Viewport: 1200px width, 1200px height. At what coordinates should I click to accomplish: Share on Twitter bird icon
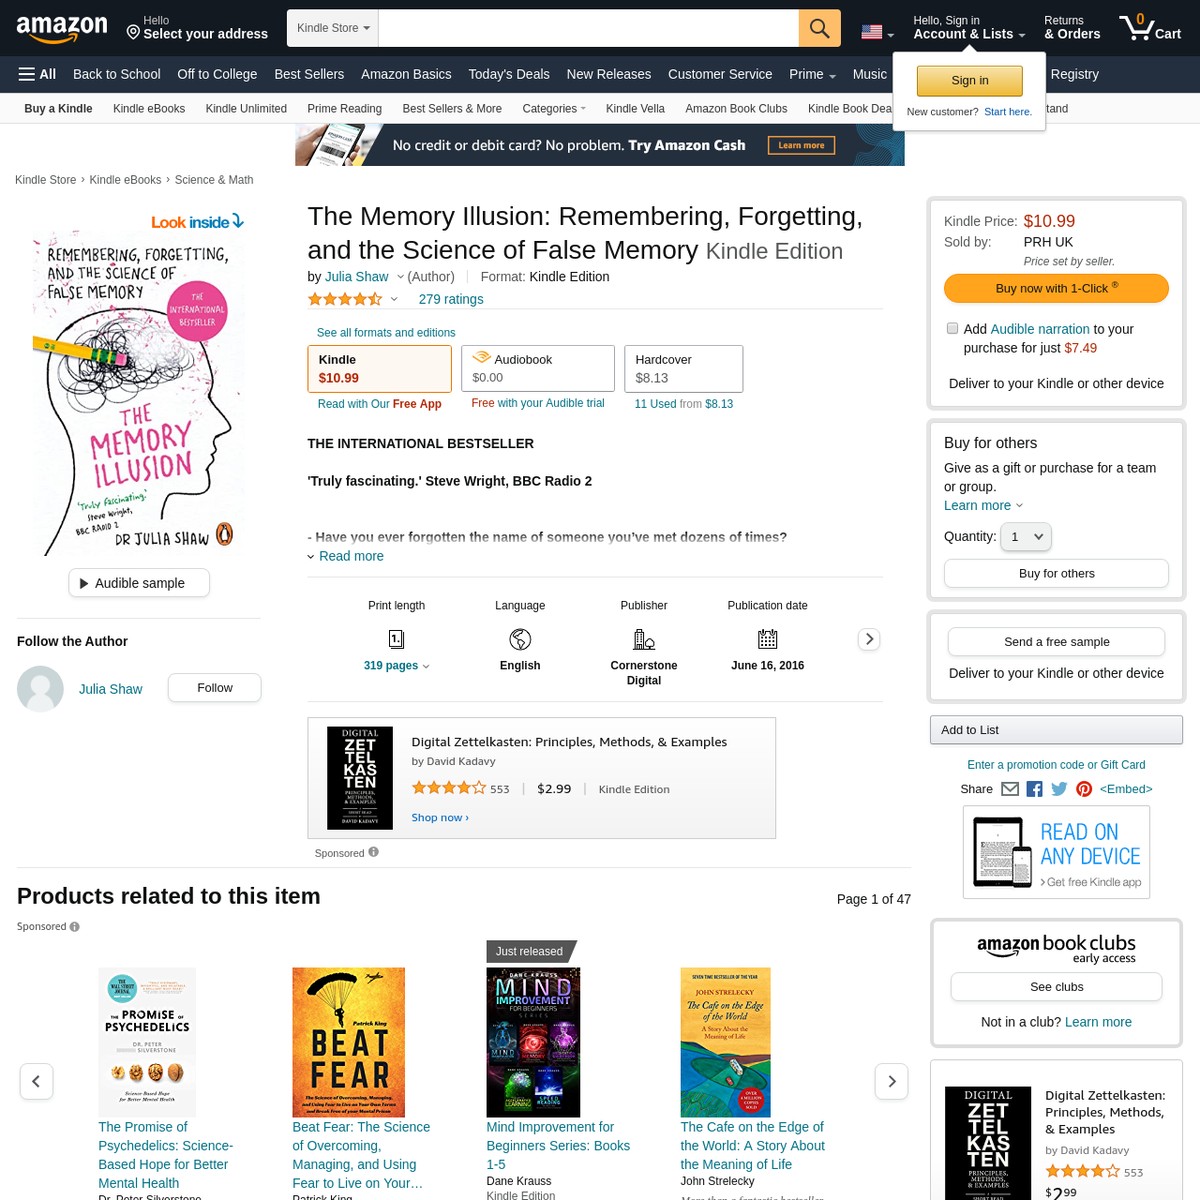pos(1059,789)
